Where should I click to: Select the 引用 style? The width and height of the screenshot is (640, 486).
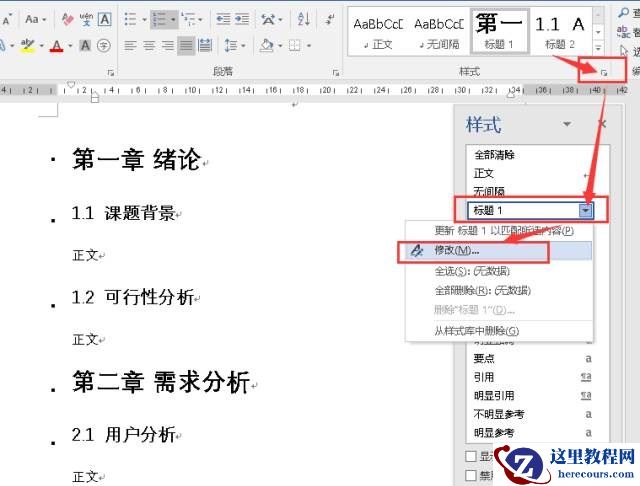[484, 377]
